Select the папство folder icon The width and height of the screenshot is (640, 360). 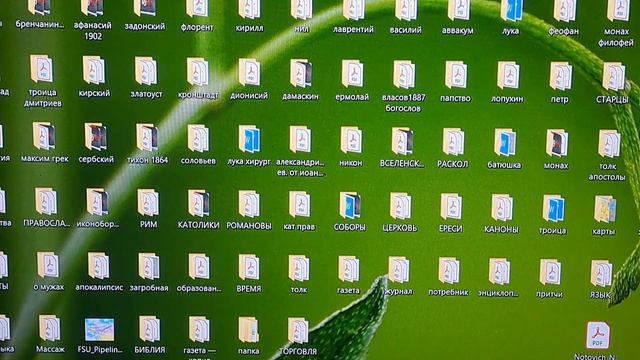(456, 76)
